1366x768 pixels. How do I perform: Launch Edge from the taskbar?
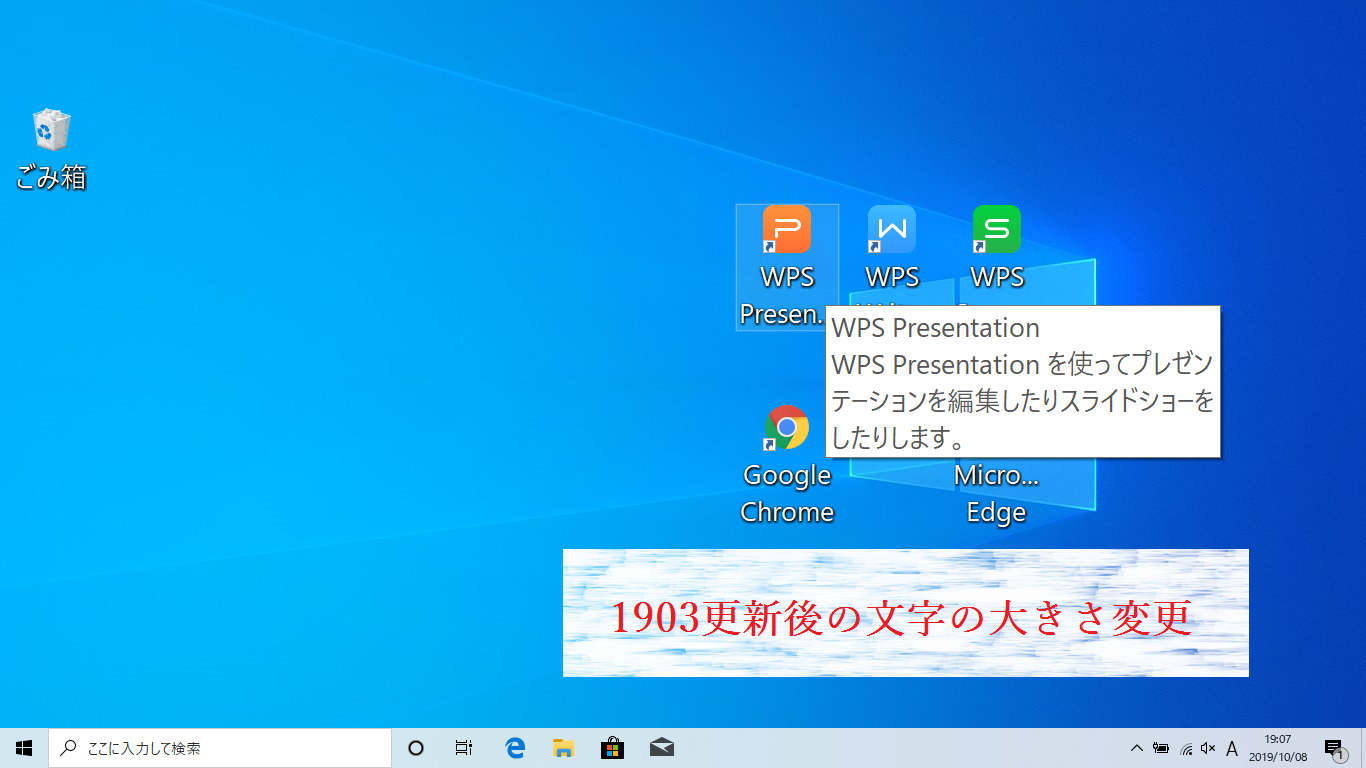click(x=515, y=748)
